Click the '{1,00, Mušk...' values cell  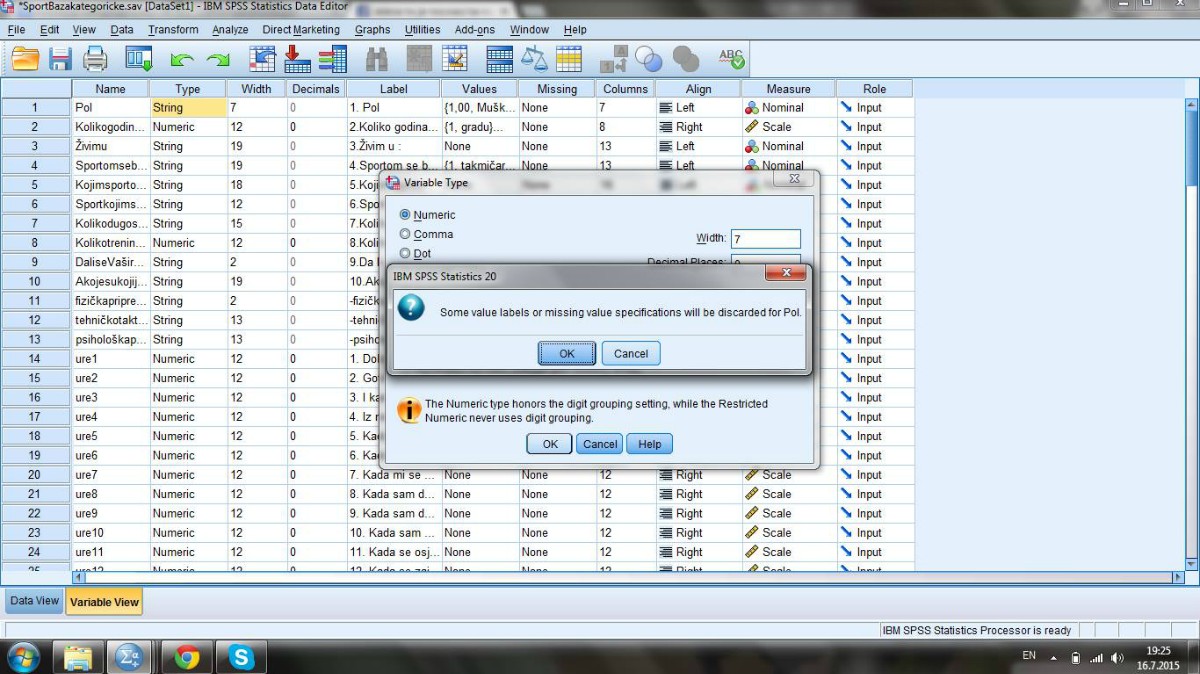478,108
